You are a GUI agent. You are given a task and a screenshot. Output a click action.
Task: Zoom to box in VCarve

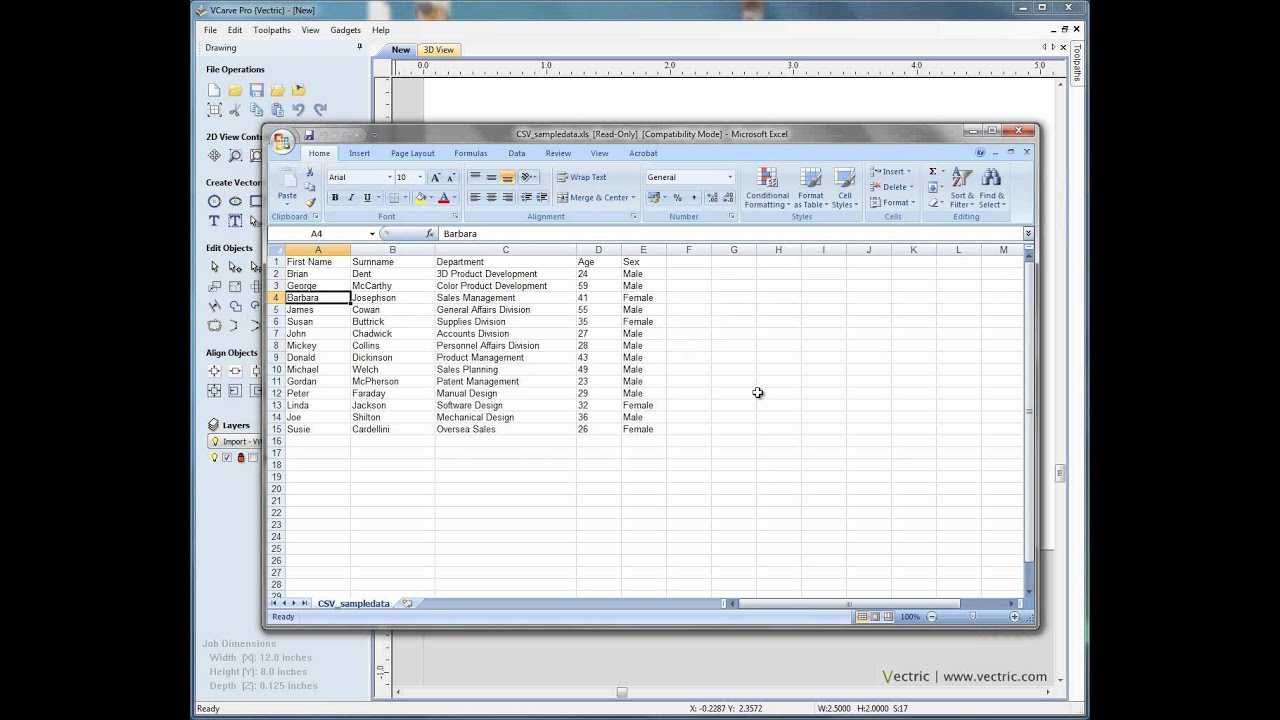click(235, 156)
